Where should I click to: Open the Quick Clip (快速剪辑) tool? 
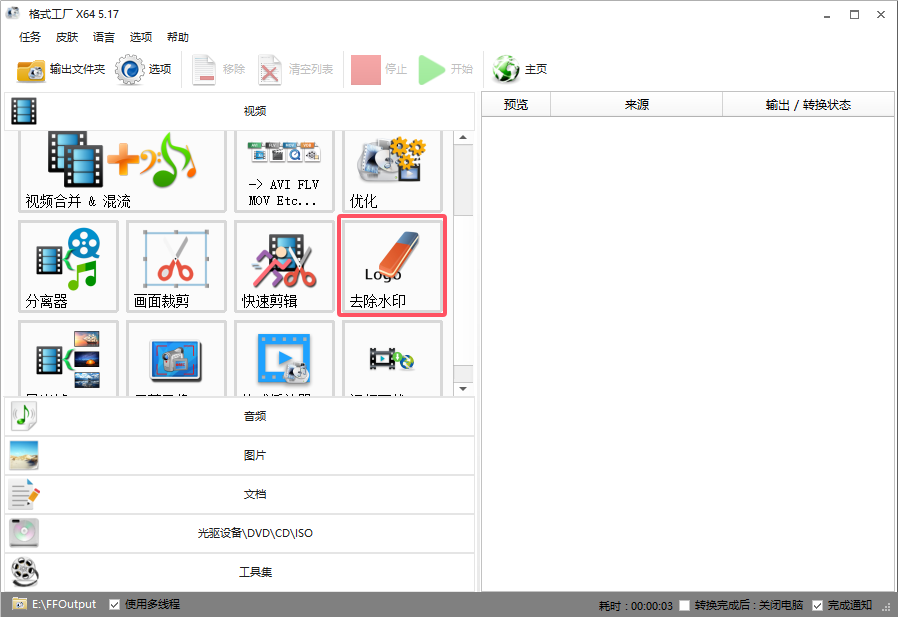coord(283,265)
